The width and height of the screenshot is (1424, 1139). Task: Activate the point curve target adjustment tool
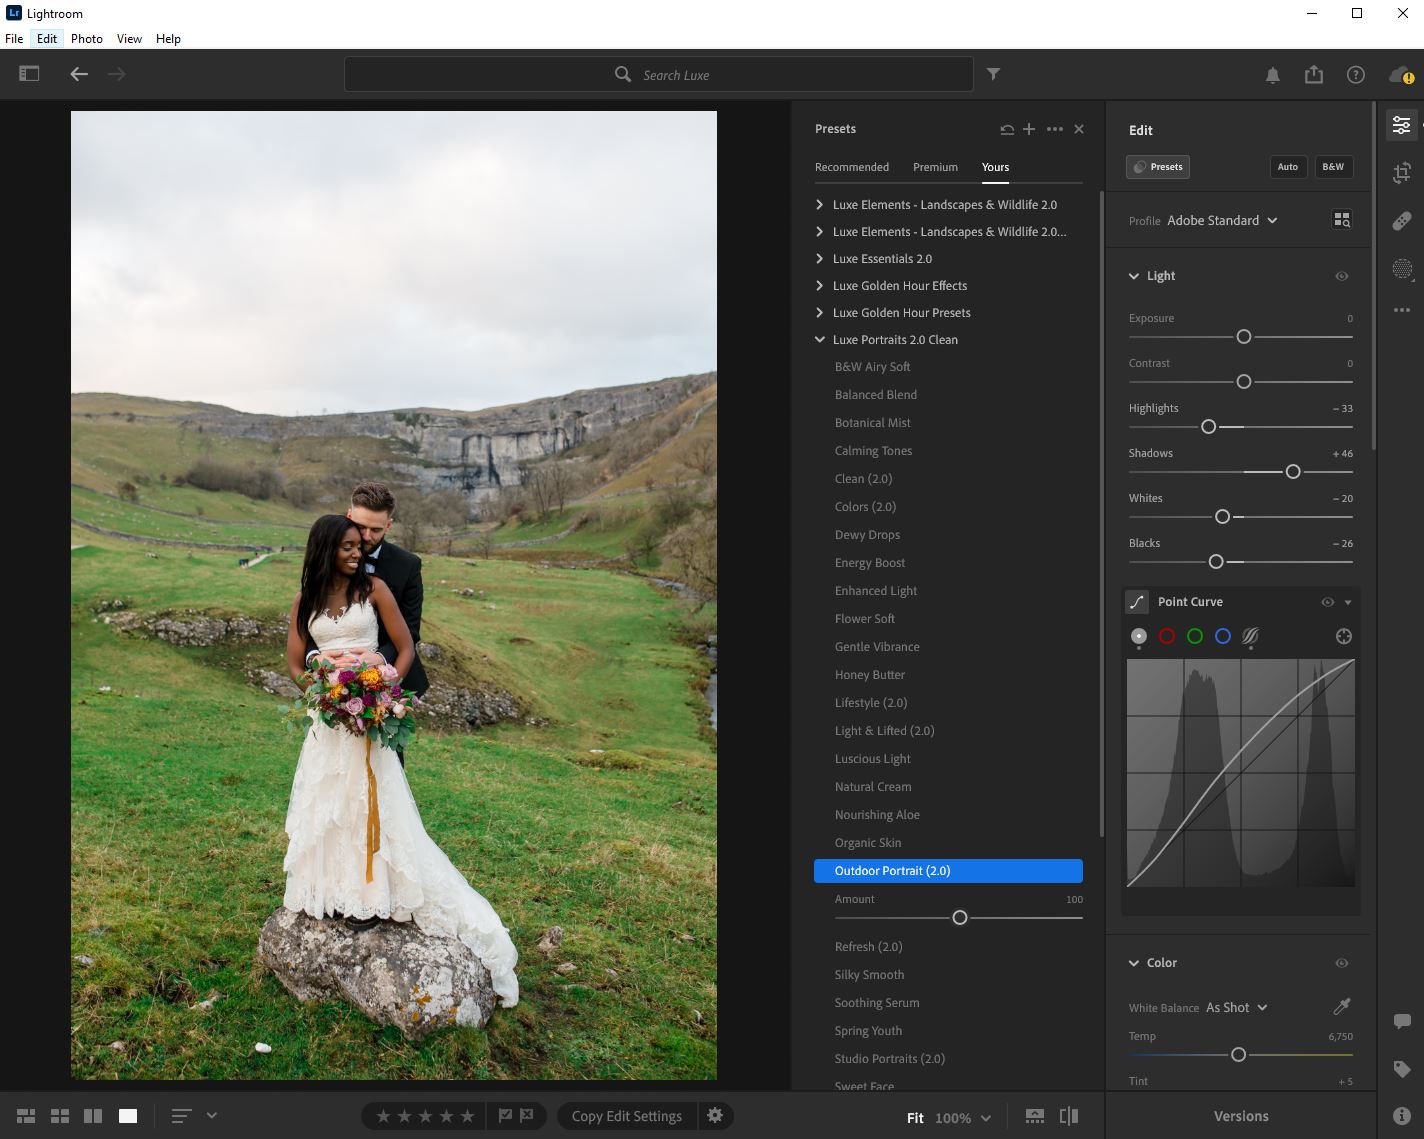point(1343,636)
